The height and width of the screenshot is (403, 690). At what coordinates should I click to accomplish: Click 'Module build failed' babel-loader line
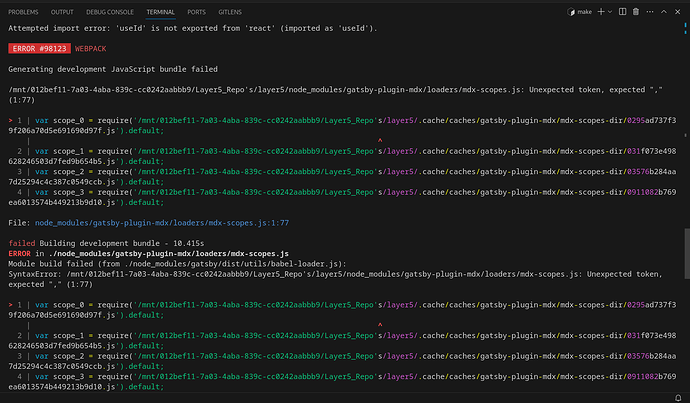point(177,264)
